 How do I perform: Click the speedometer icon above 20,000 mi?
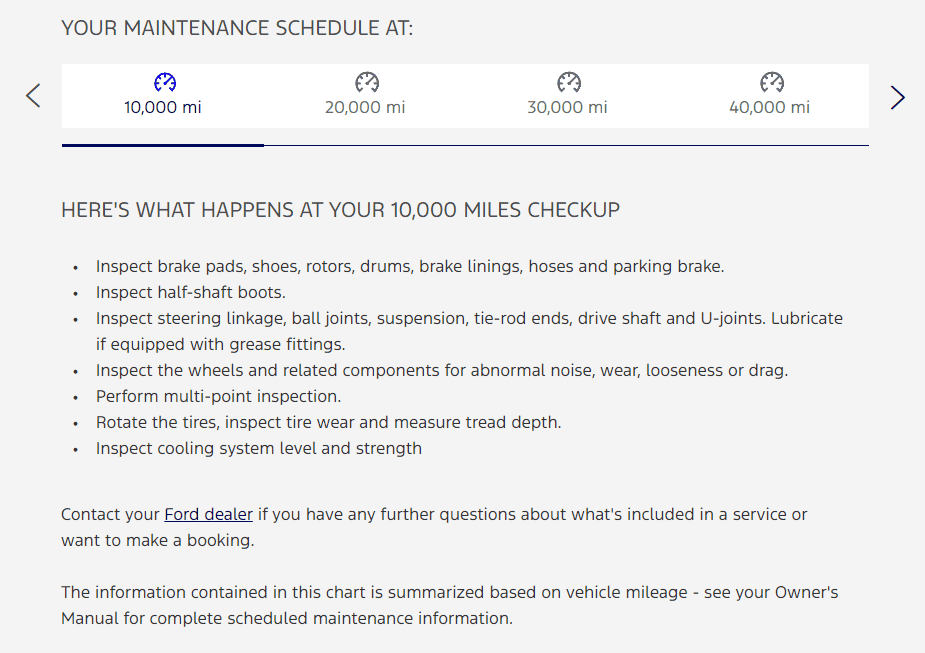coord(366,82)
